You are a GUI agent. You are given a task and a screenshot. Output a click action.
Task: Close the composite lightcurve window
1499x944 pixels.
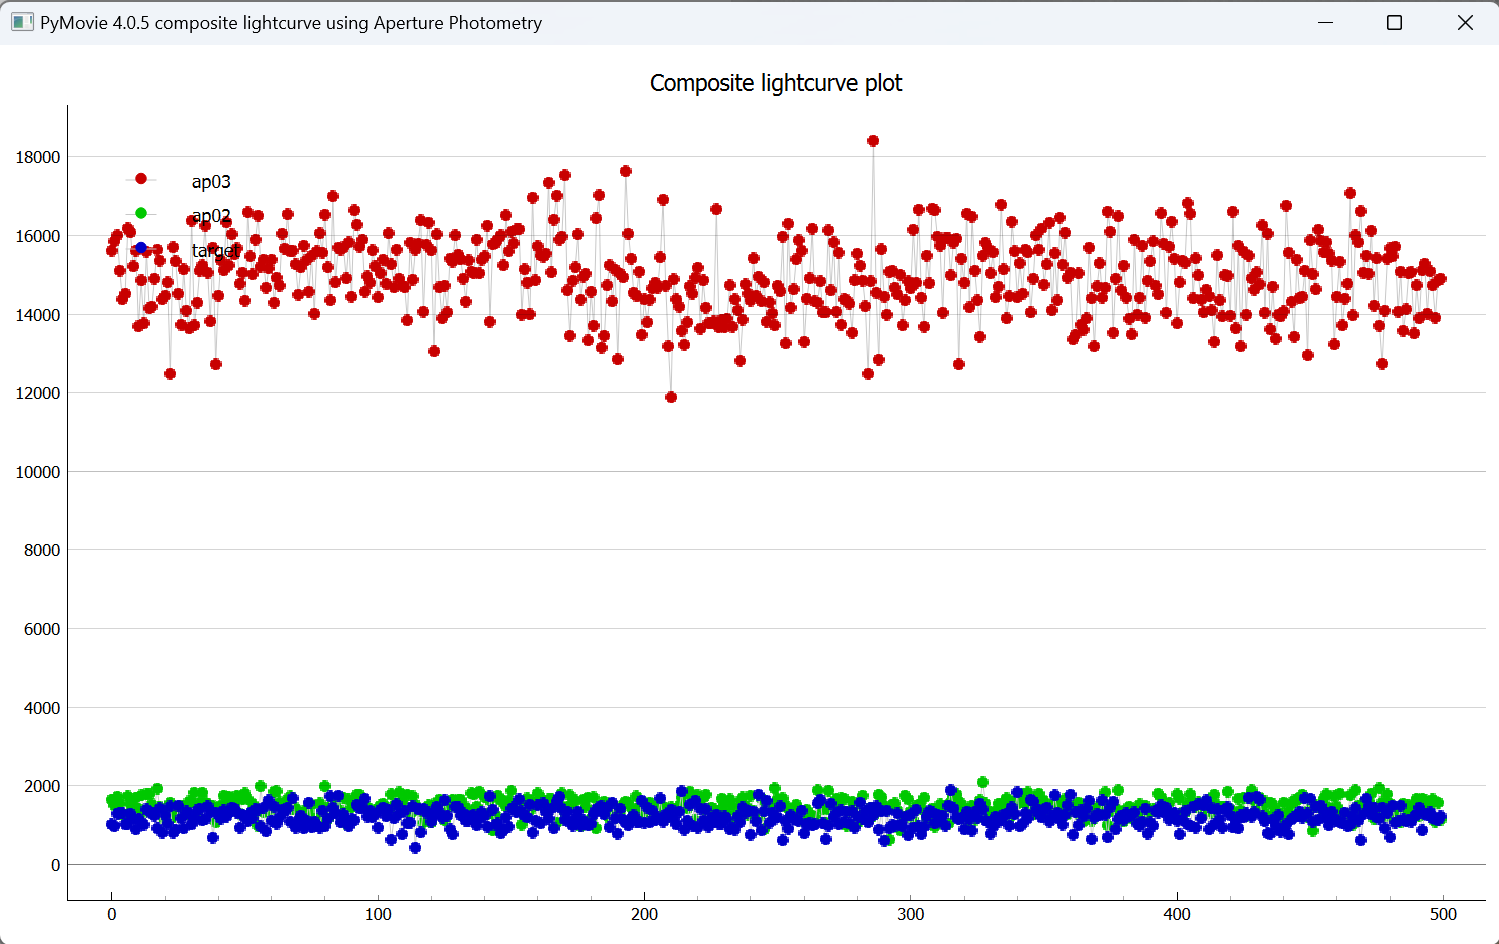[1465, 22]
